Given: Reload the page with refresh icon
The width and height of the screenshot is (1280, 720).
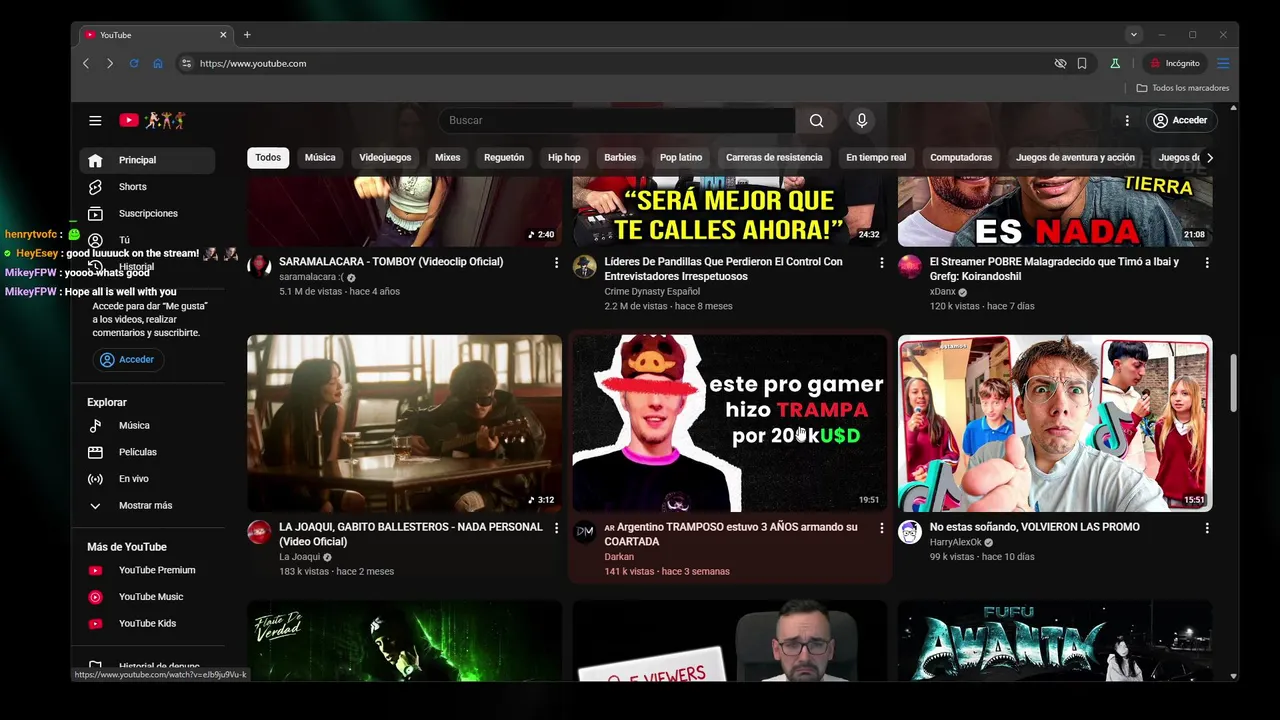Looking at the screenshot, I should 134,63.
